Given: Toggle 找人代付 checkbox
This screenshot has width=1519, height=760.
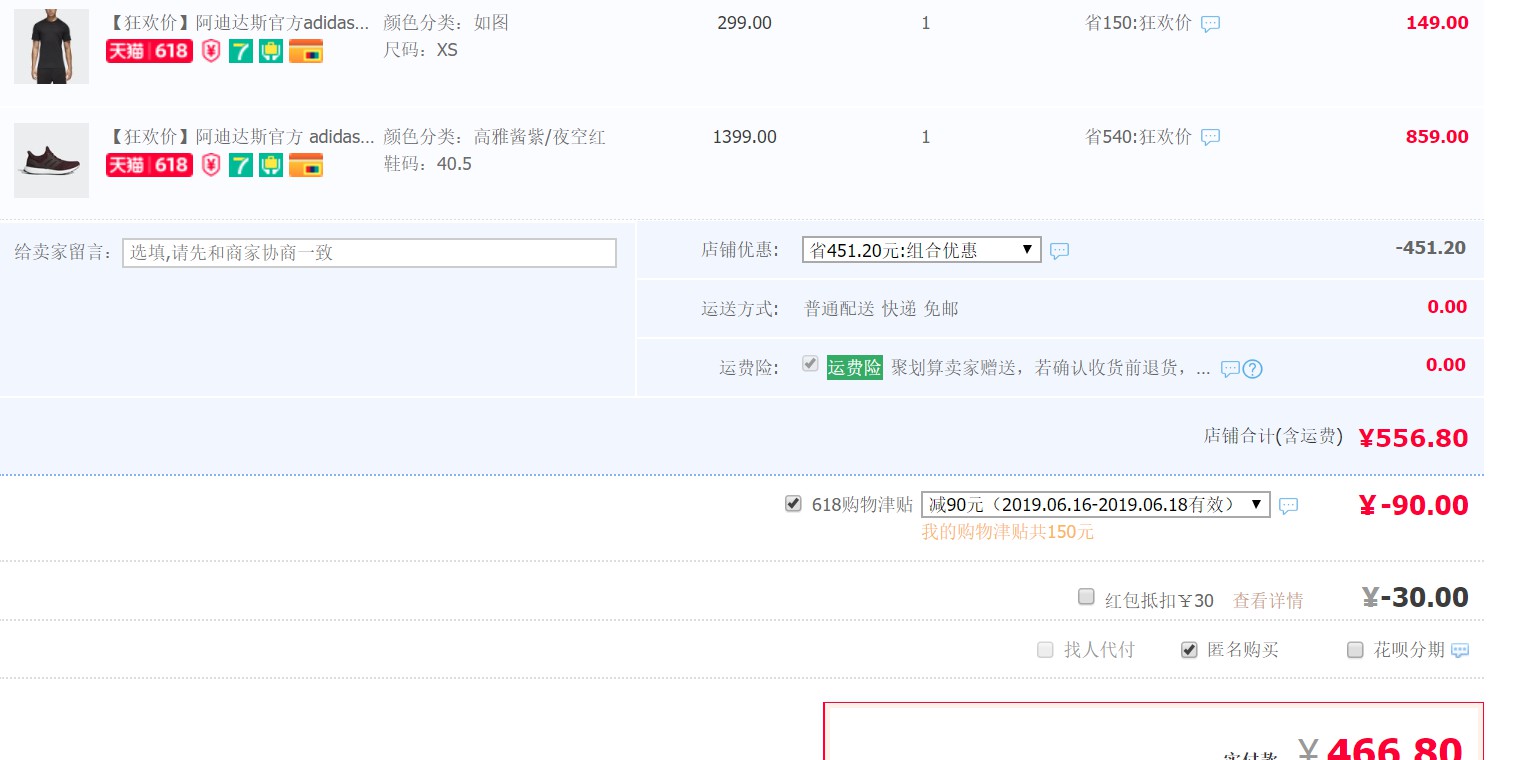Looking at the screenshot, I should [x=1045, y=650].
